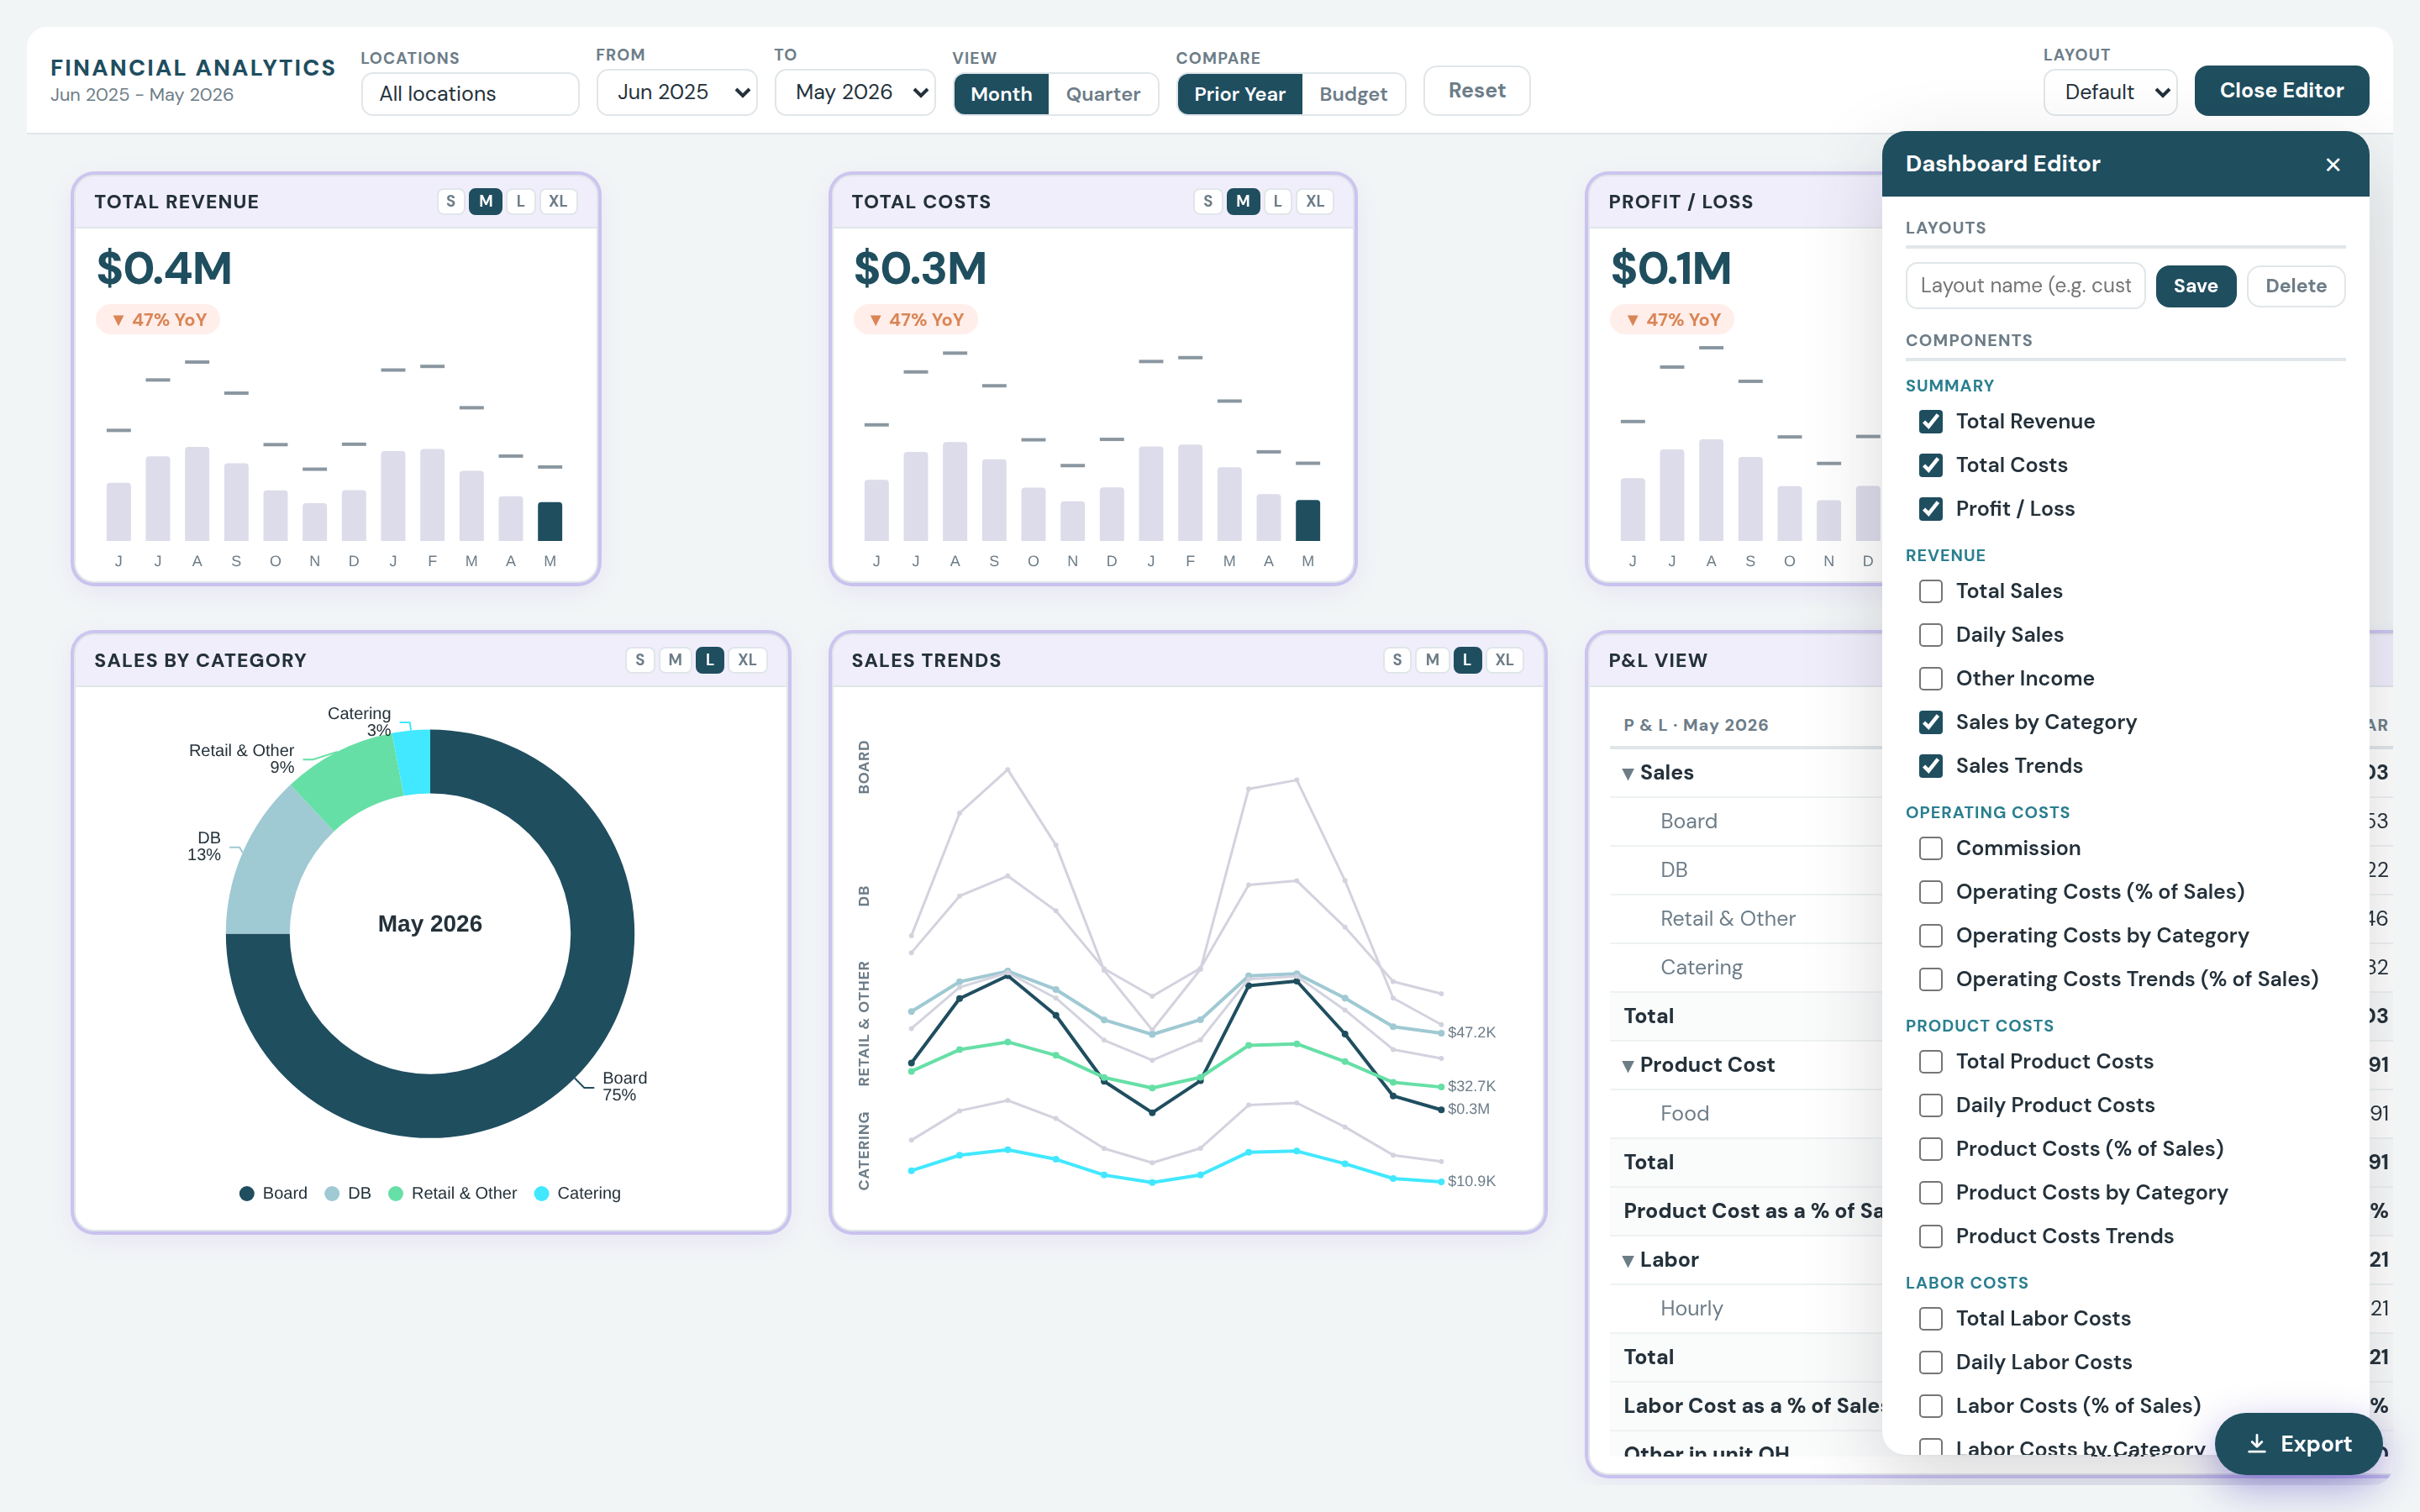Viewport: 2420px width, 1512px height.
Task: Select M size on Total Costs card
Action: click(x=1242, y=201)
